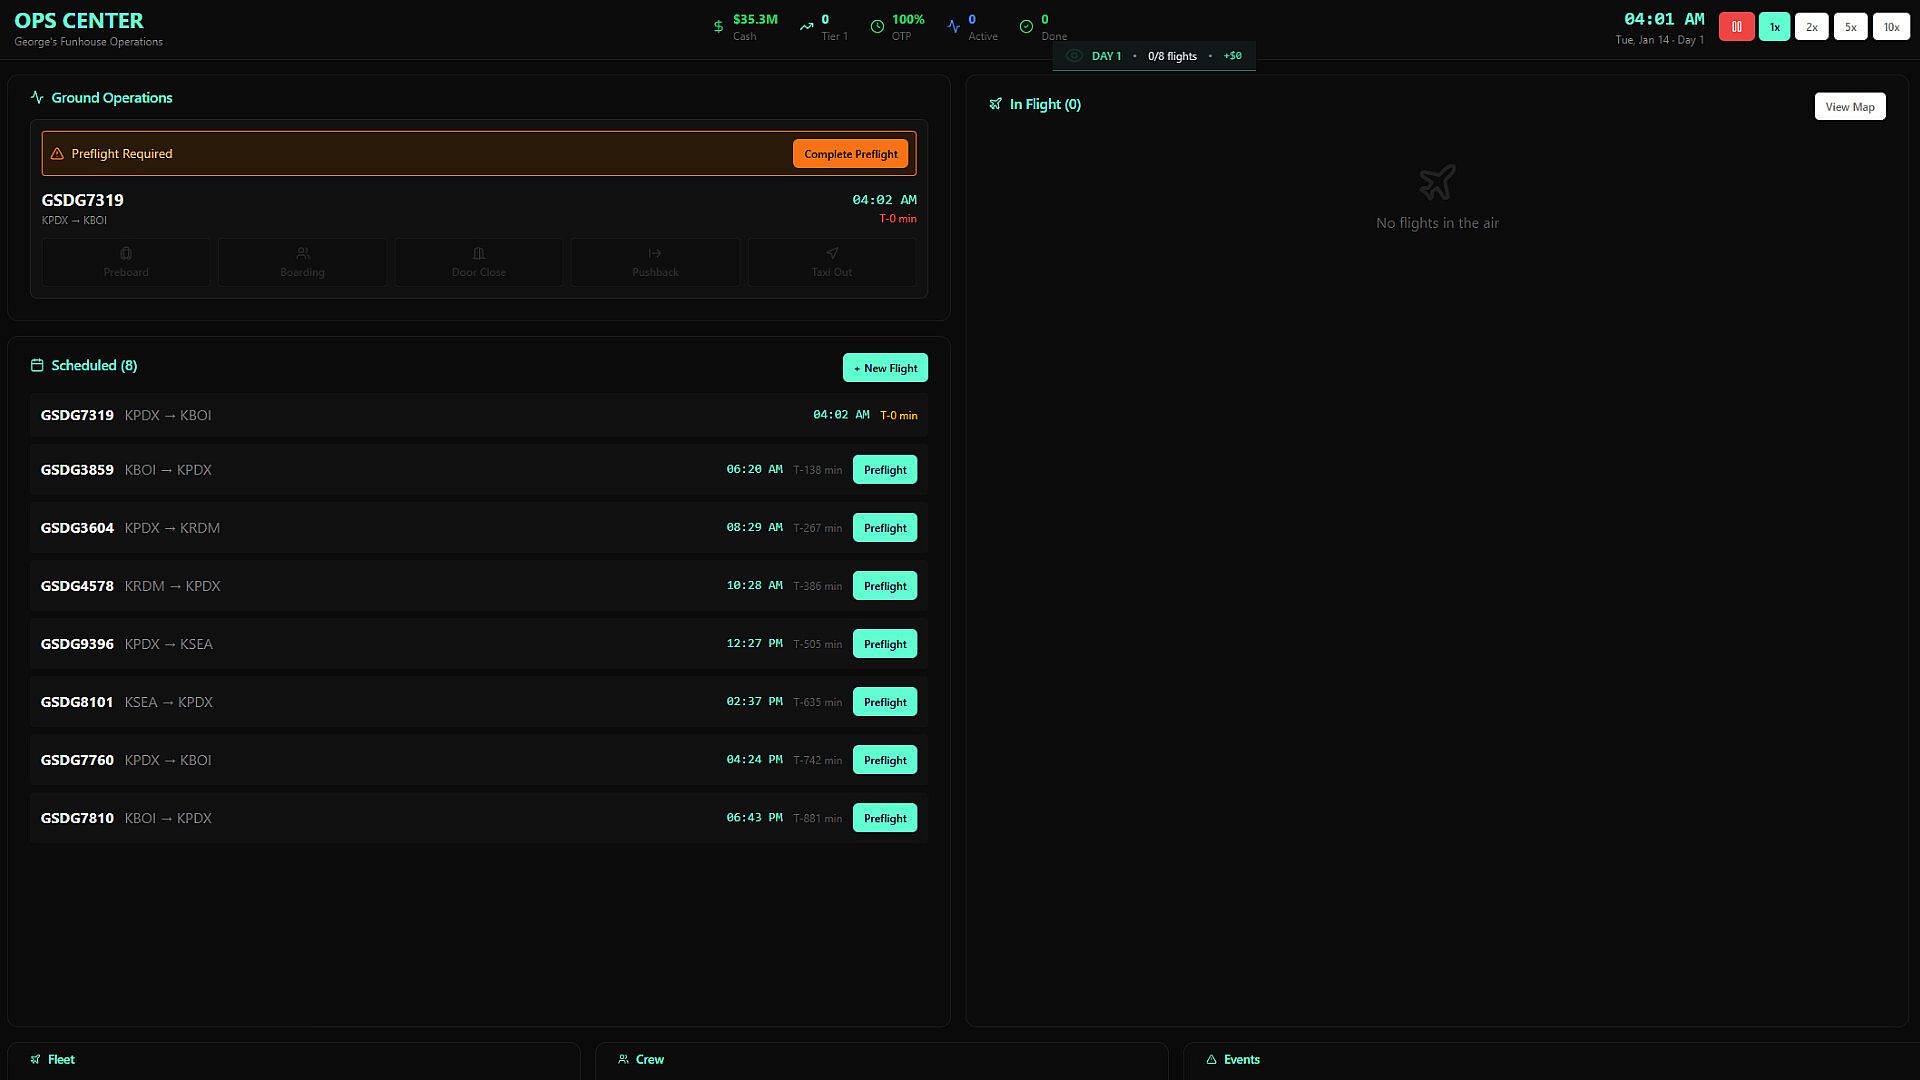Viewport: 1920px width, 1080px height.
Task: Click the OTP clock icon
Action: pos(877,27)
